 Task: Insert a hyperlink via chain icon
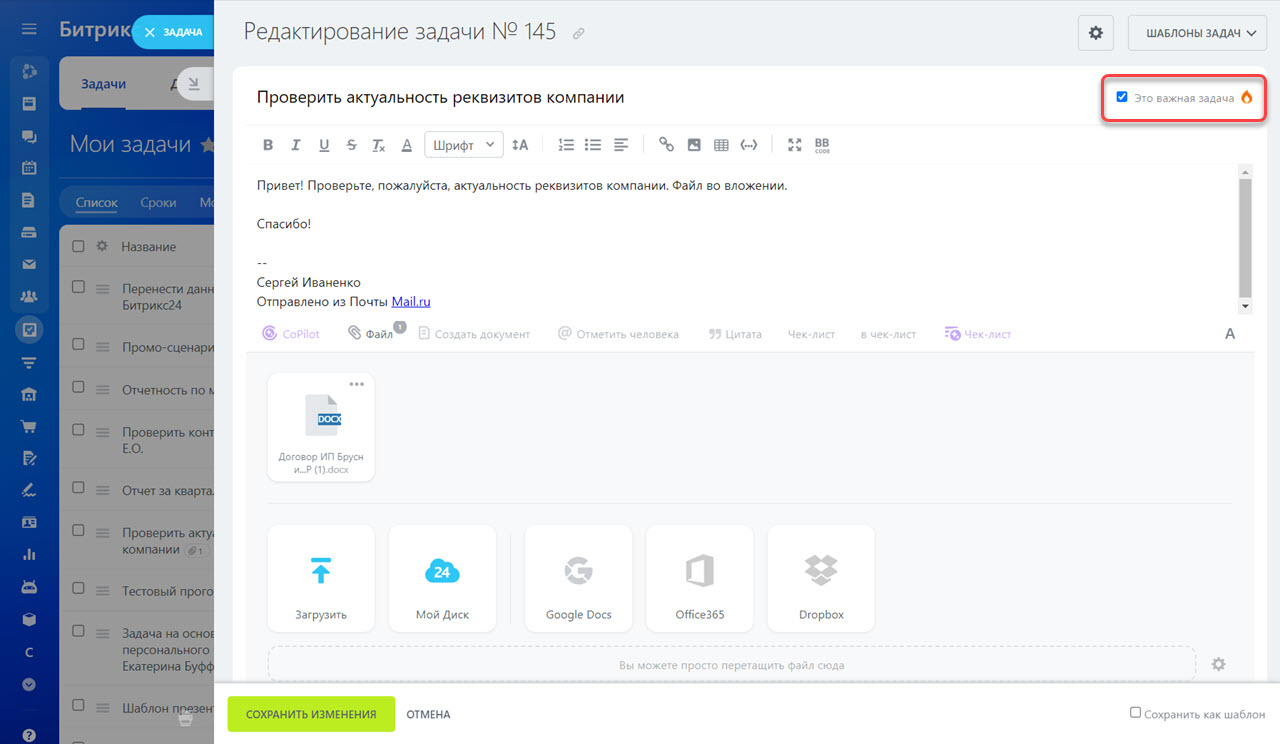point(666,145)
